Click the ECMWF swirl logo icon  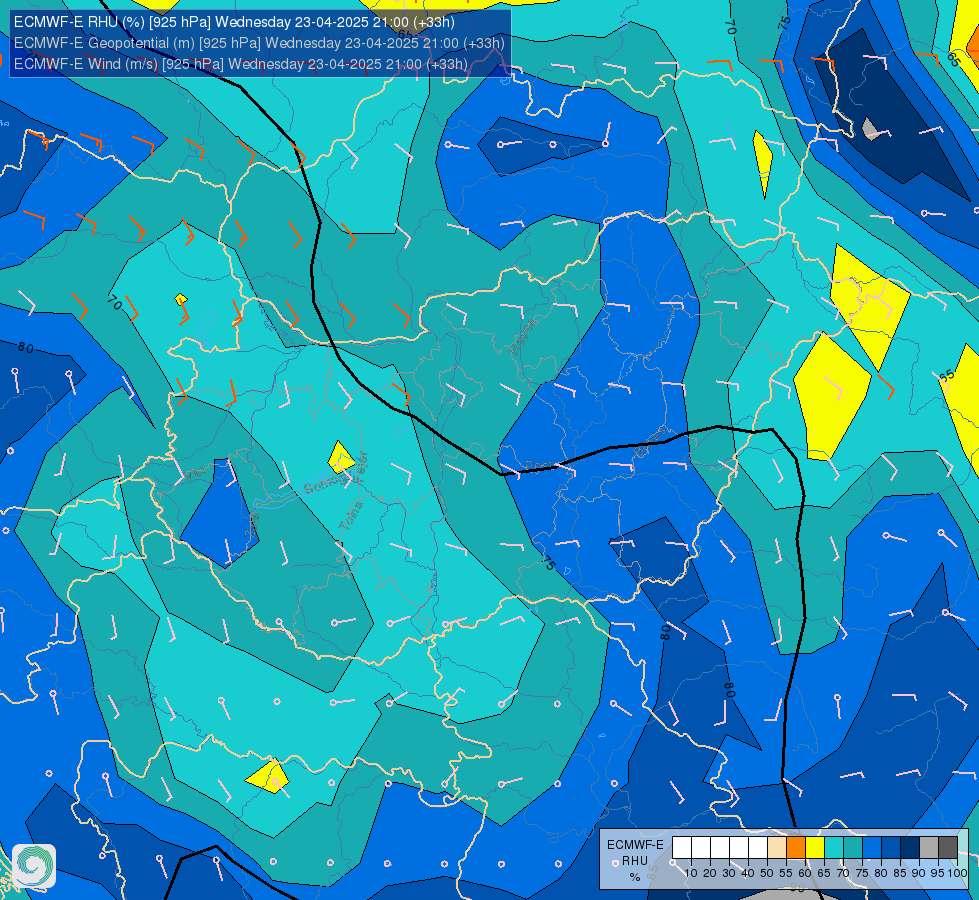pyautogui.click(x=34, y=866)
